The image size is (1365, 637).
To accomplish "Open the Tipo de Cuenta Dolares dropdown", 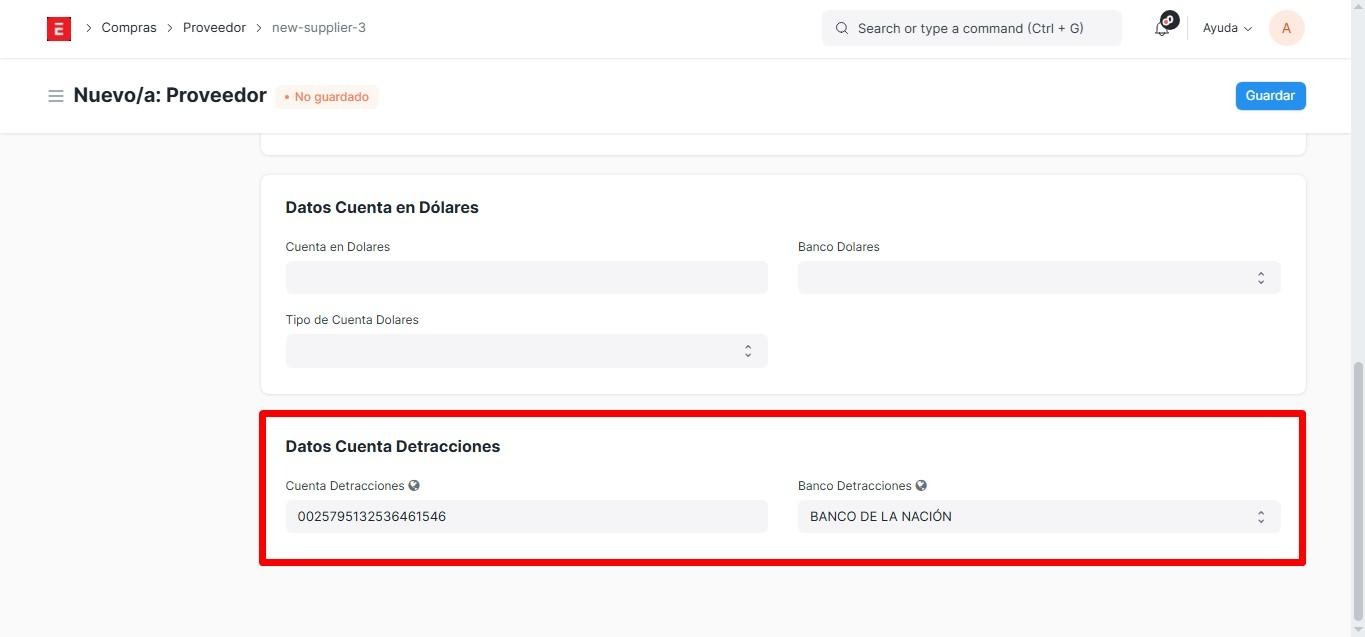I will (x=526, y=351).
